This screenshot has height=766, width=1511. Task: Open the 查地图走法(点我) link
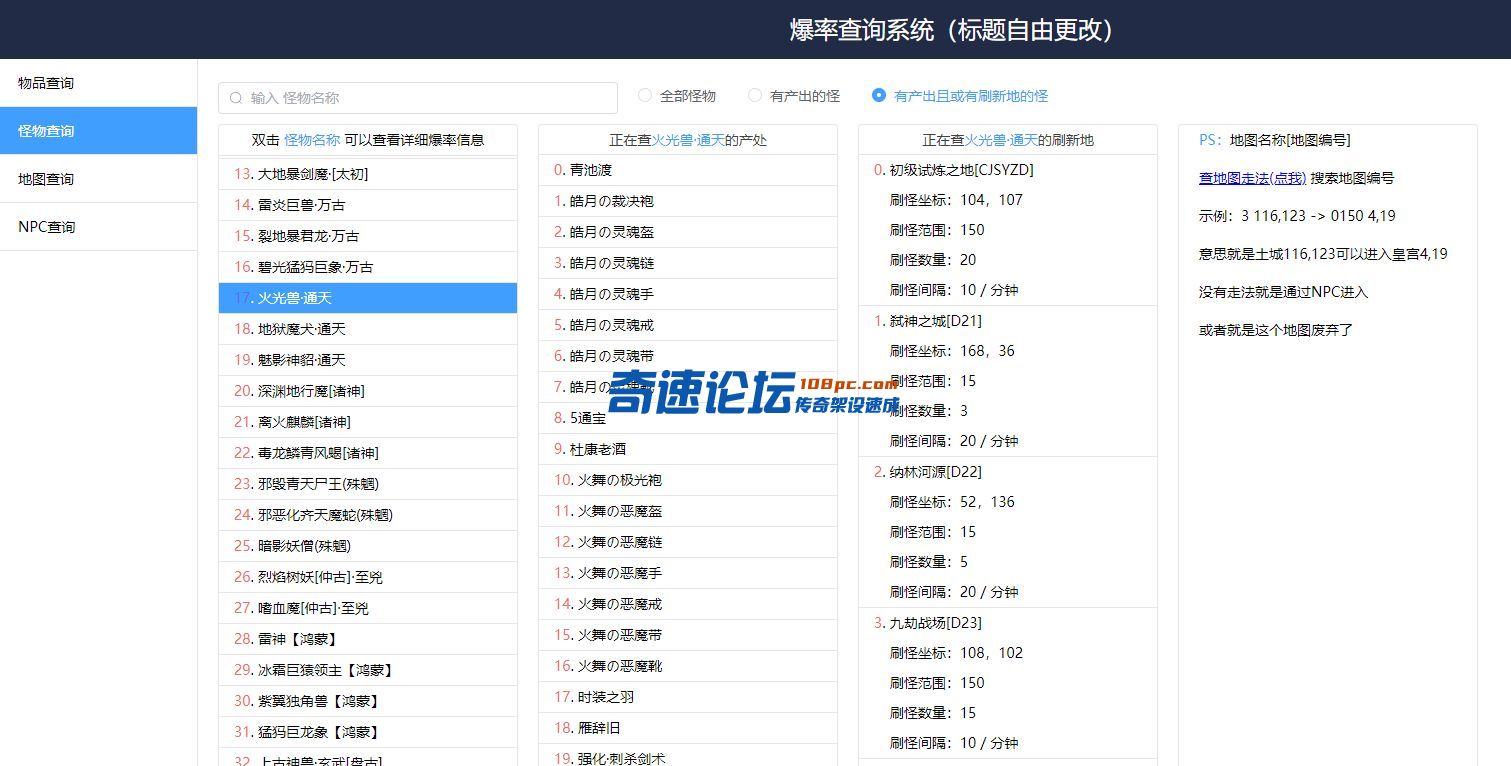pyautogui.click(x=1252, y=178)
